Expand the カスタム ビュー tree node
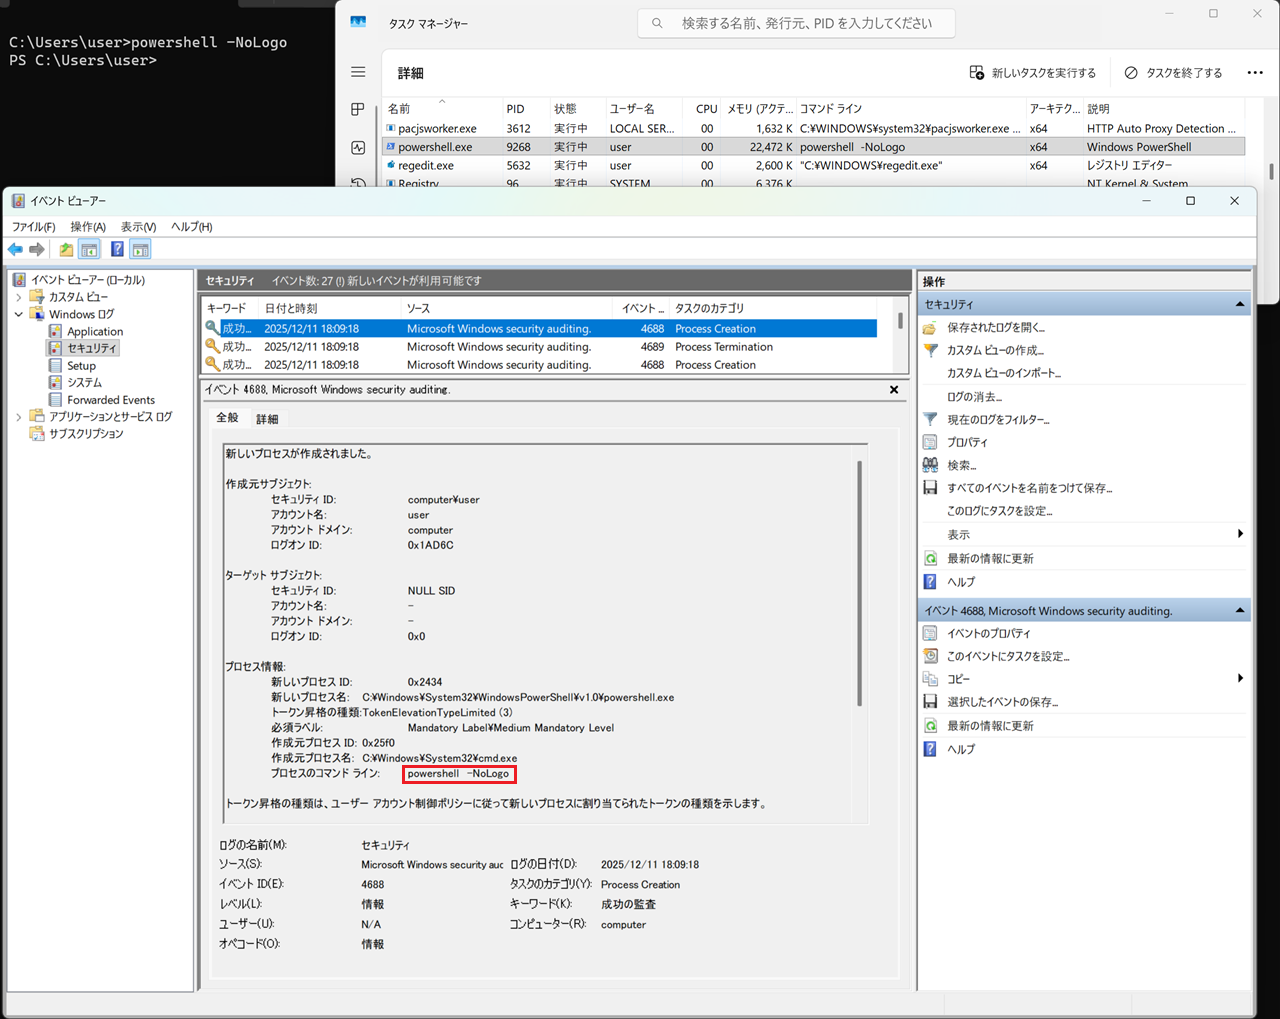 [x=19, y=297]
